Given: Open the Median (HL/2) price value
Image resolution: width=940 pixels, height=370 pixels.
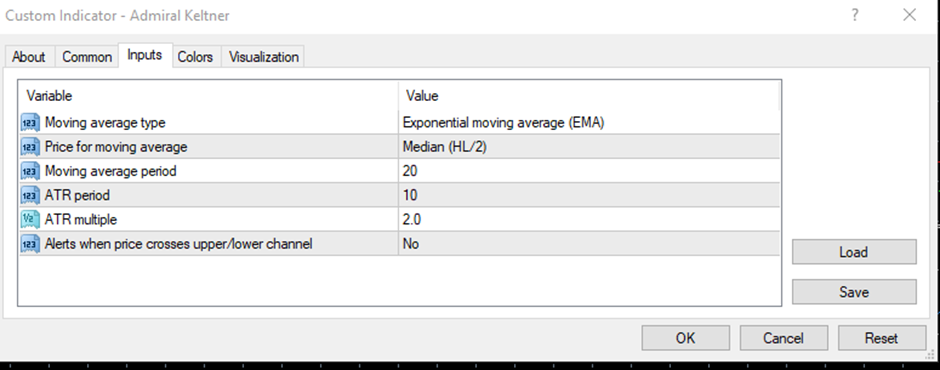Looking at the screenshot, I should tap(589, 147).
